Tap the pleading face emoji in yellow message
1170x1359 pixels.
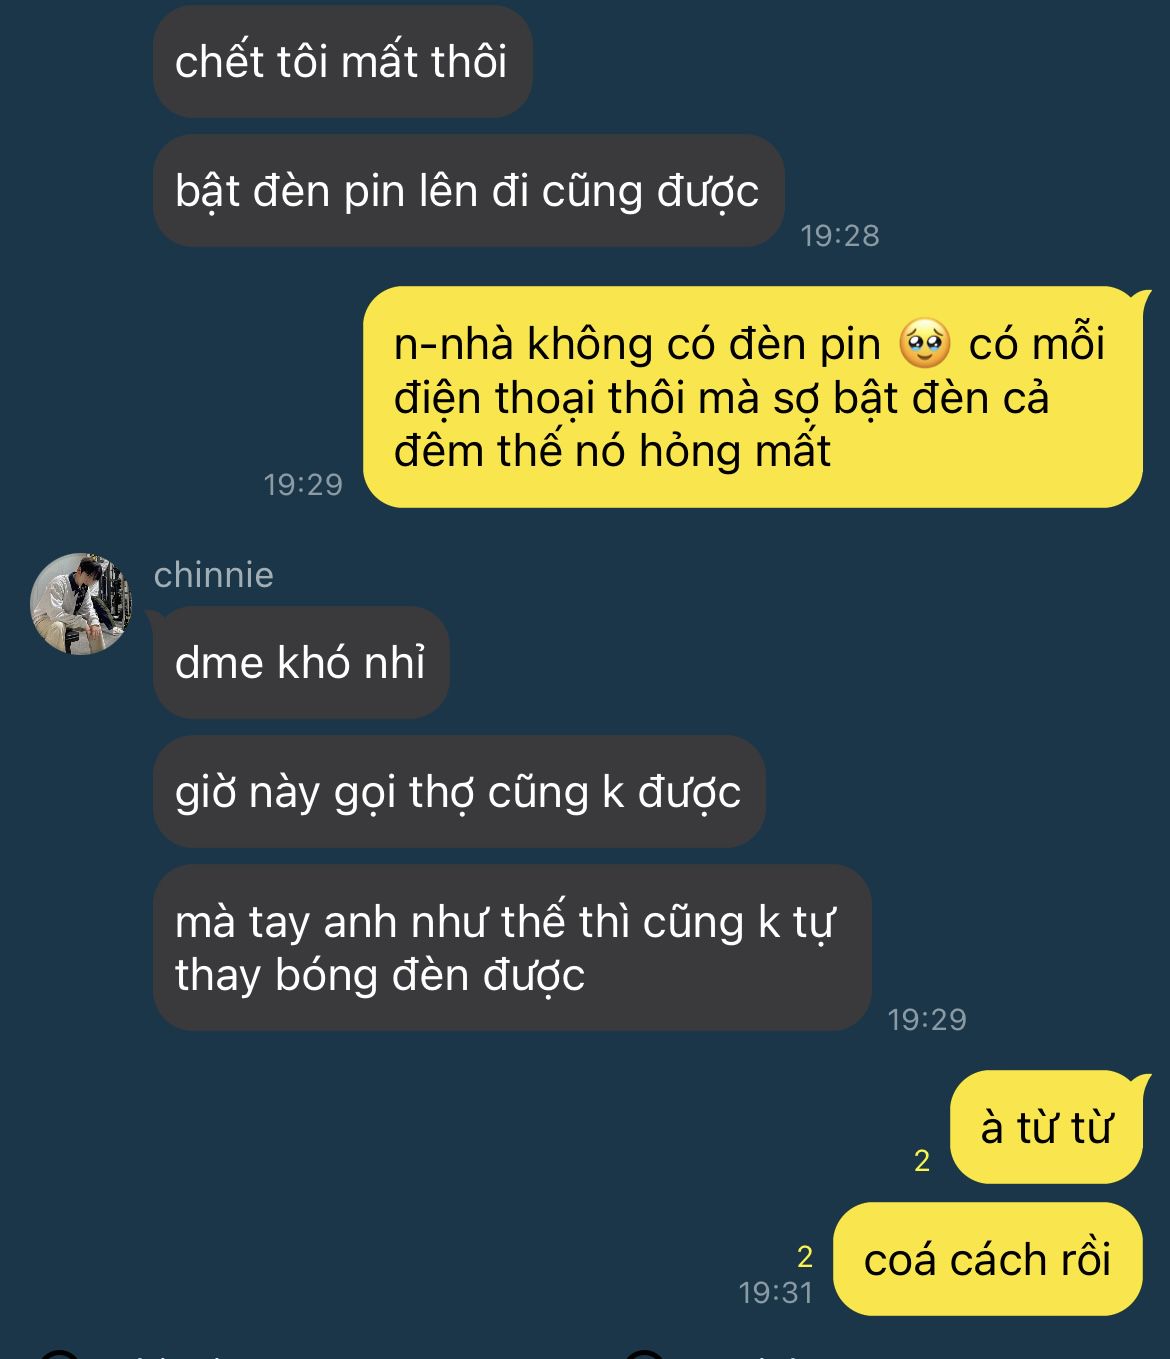[x=924, y=345]
